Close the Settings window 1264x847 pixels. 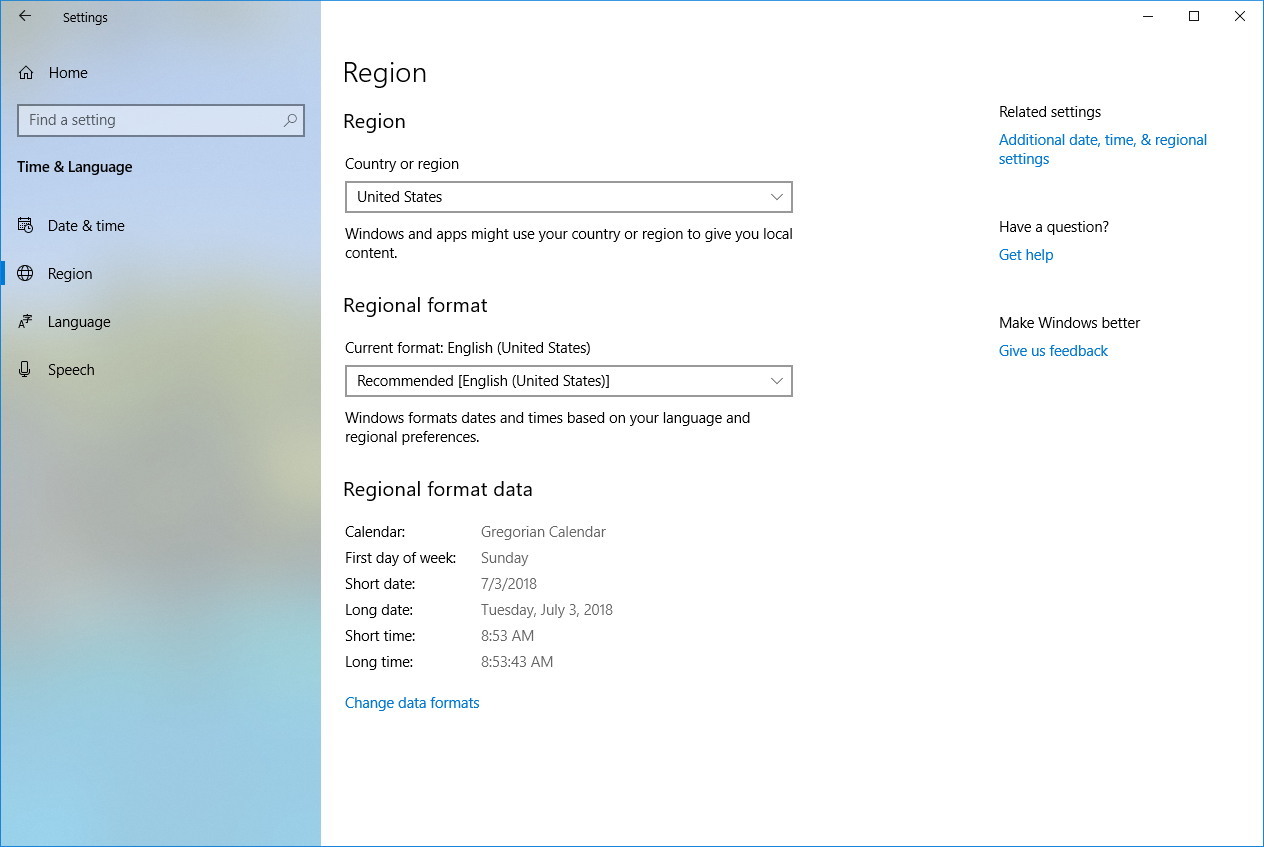pos(1240,16)
